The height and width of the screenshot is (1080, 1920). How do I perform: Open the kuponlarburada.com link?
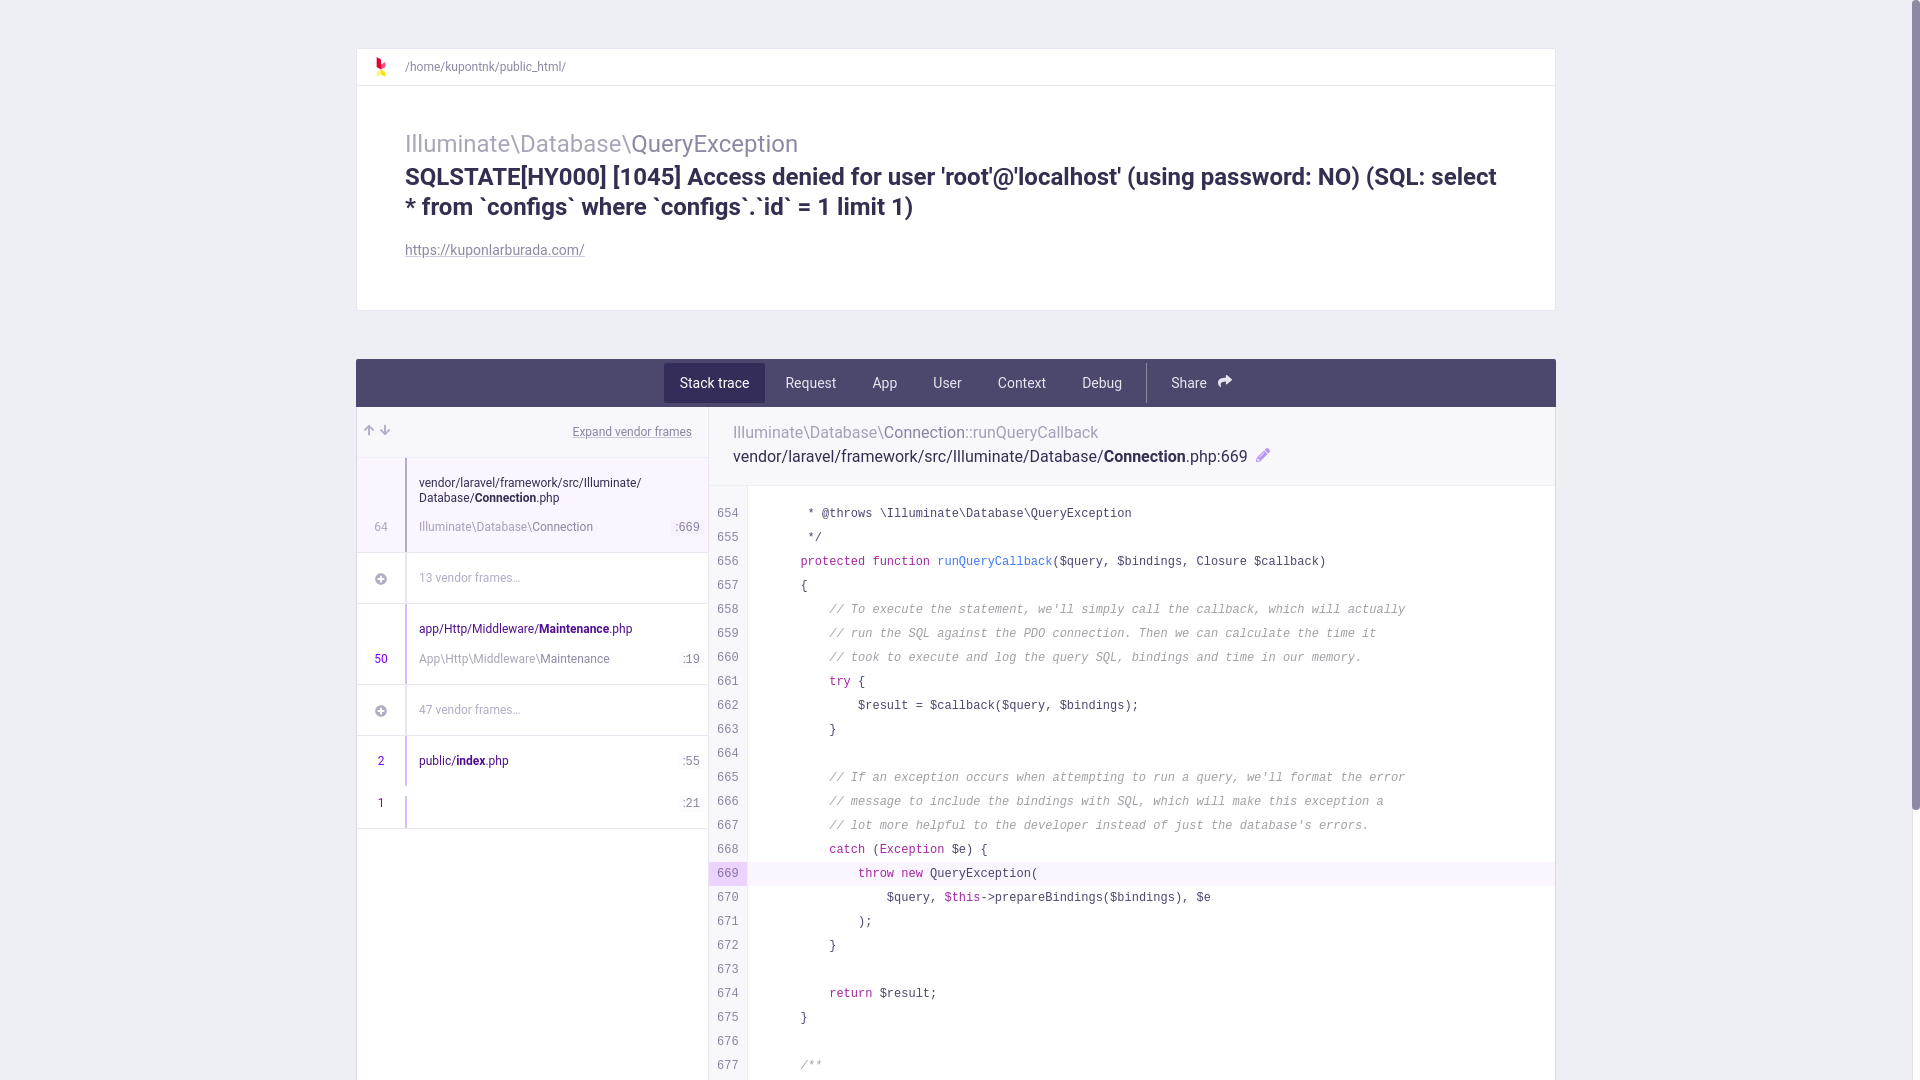494,250
